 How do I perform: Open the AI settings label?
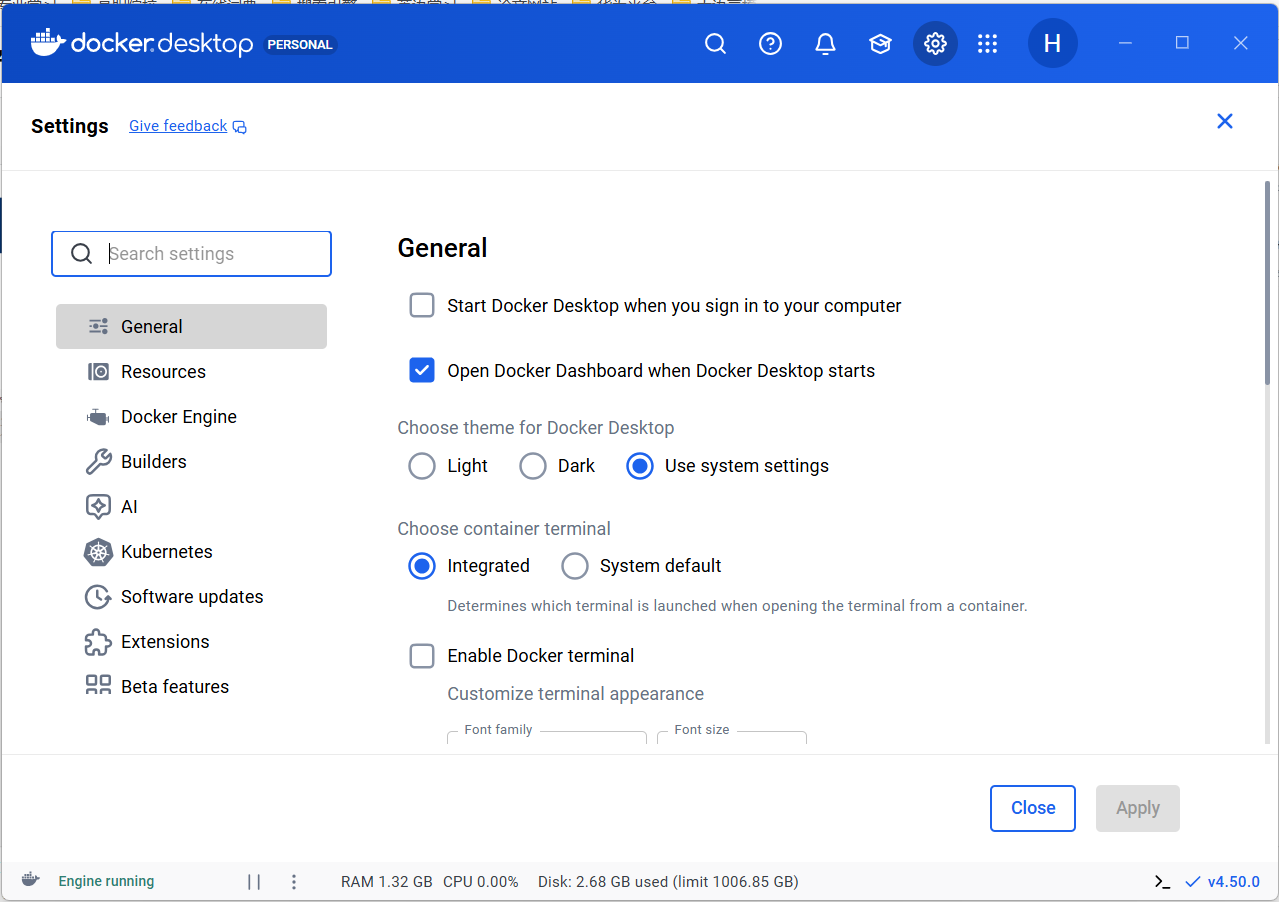tap(129, 506)
